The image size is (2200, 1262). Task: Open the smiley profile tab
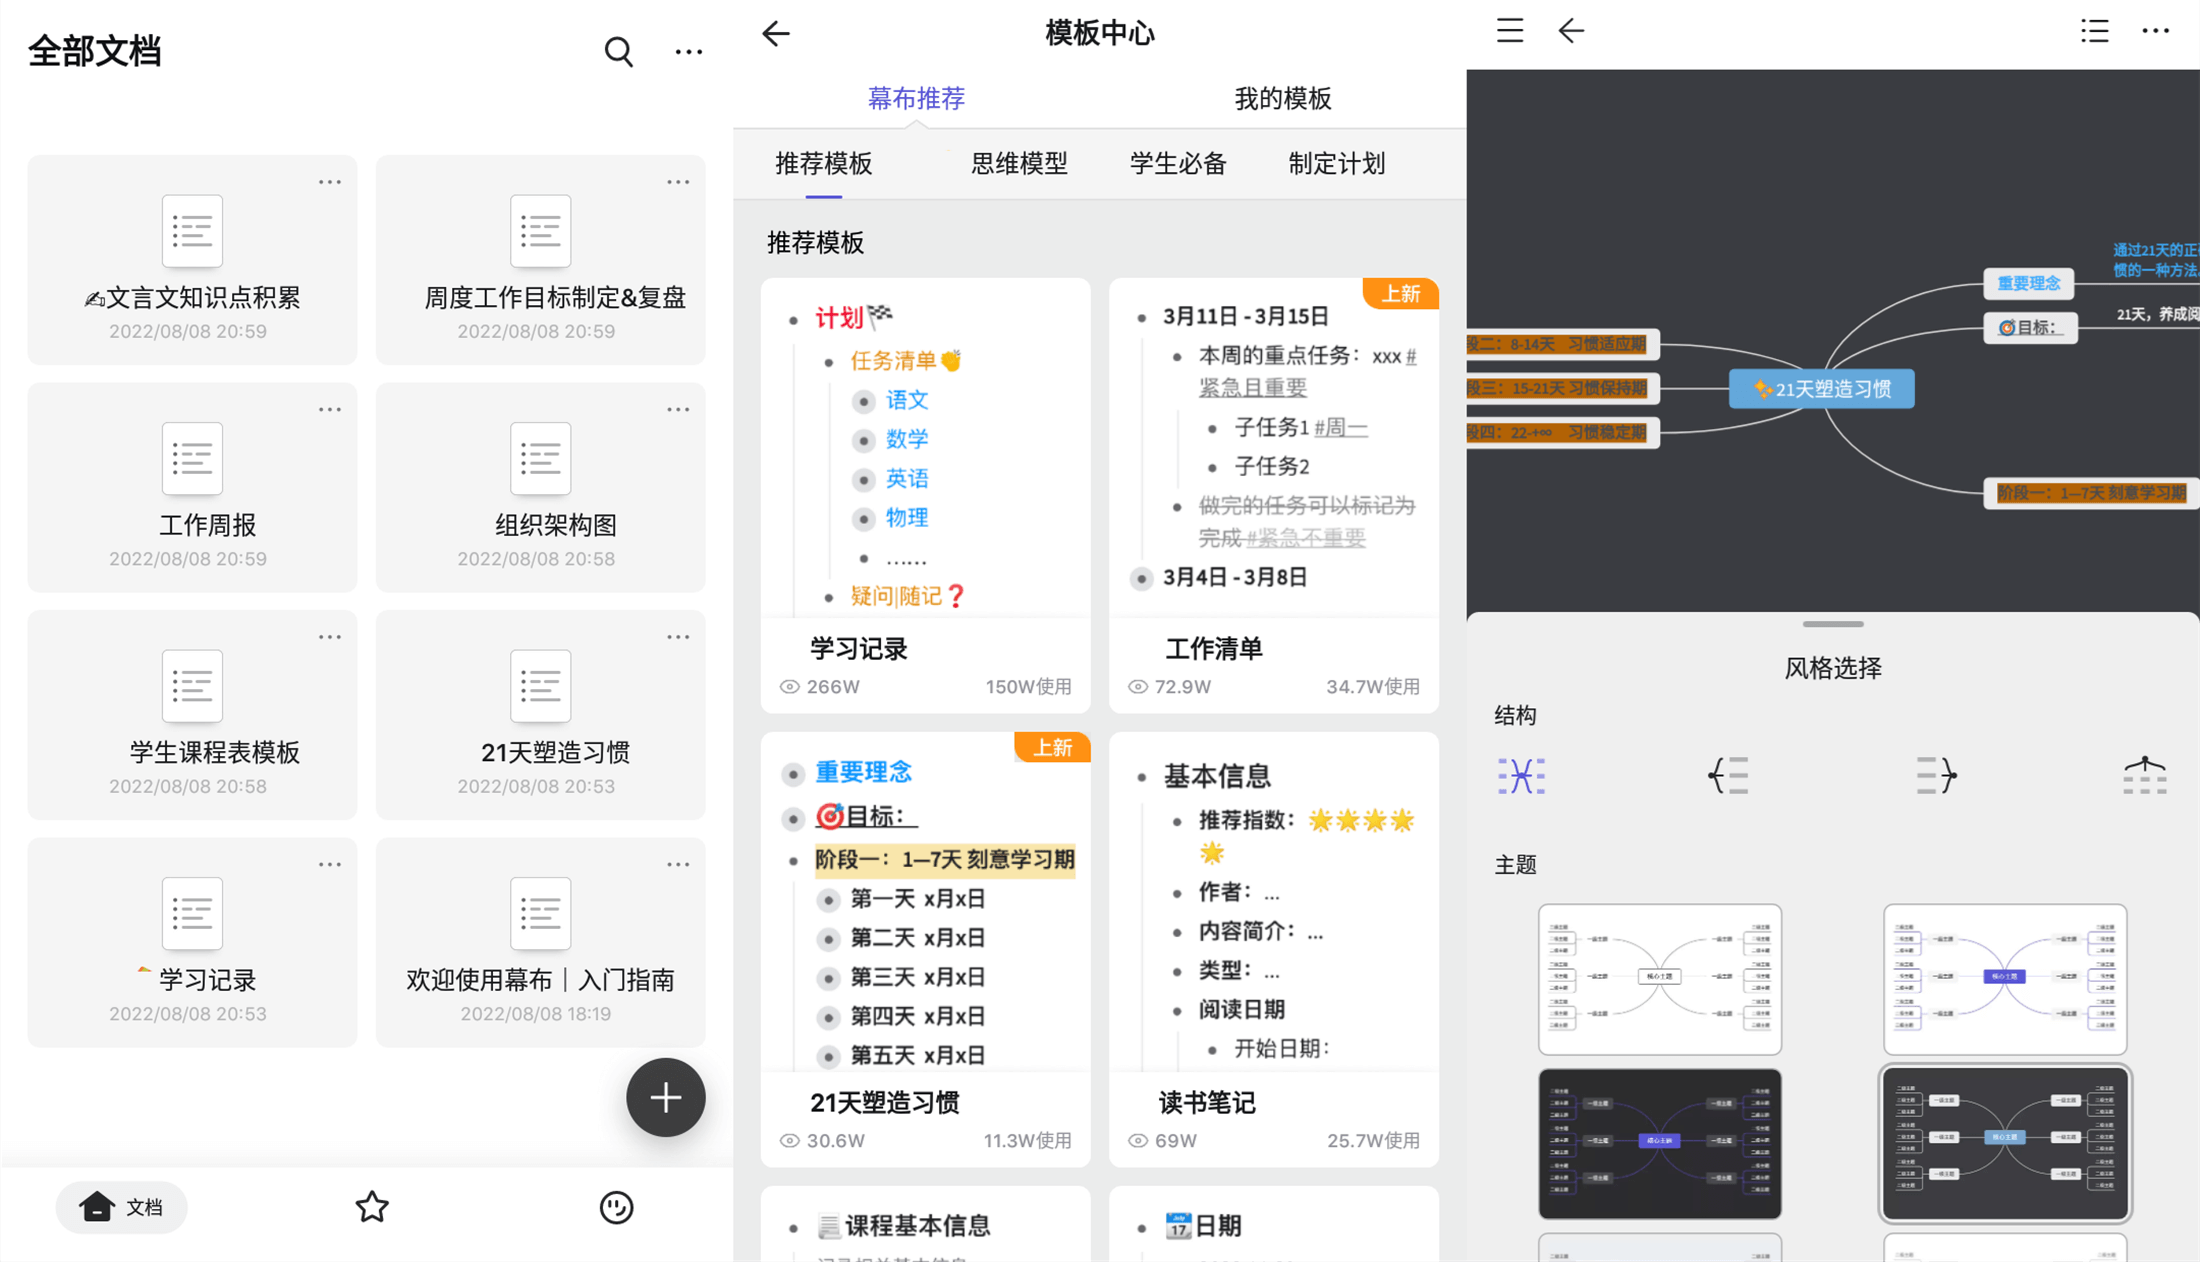(616, 1207)
